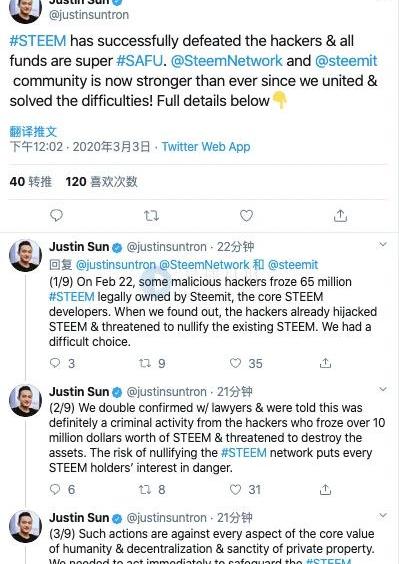Open the dropdown chevron on the (2/9) tweet

(x=383, y=389)
